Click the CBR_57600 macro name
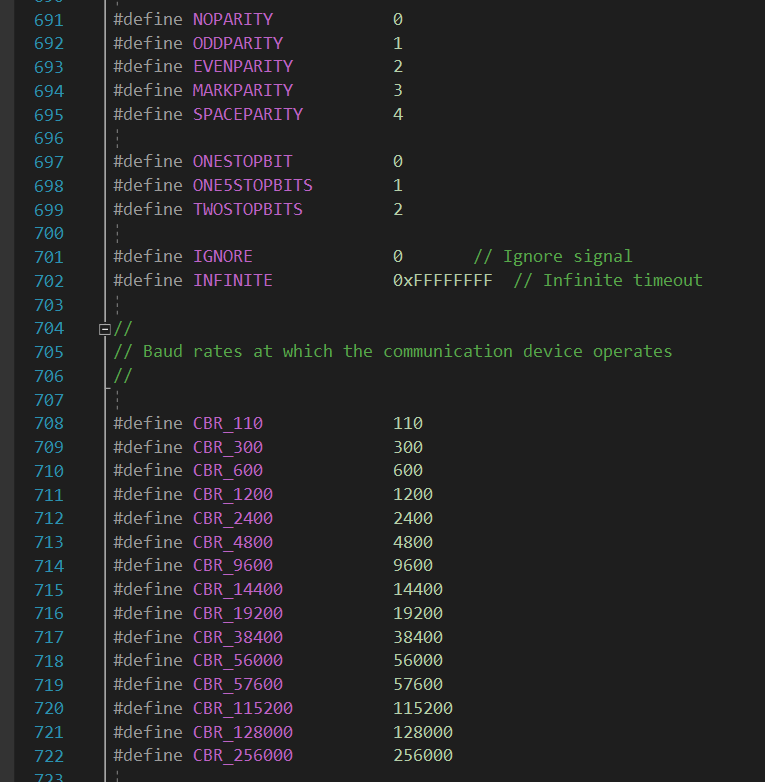This screenshot has width=765, height=782. (238, 684)
